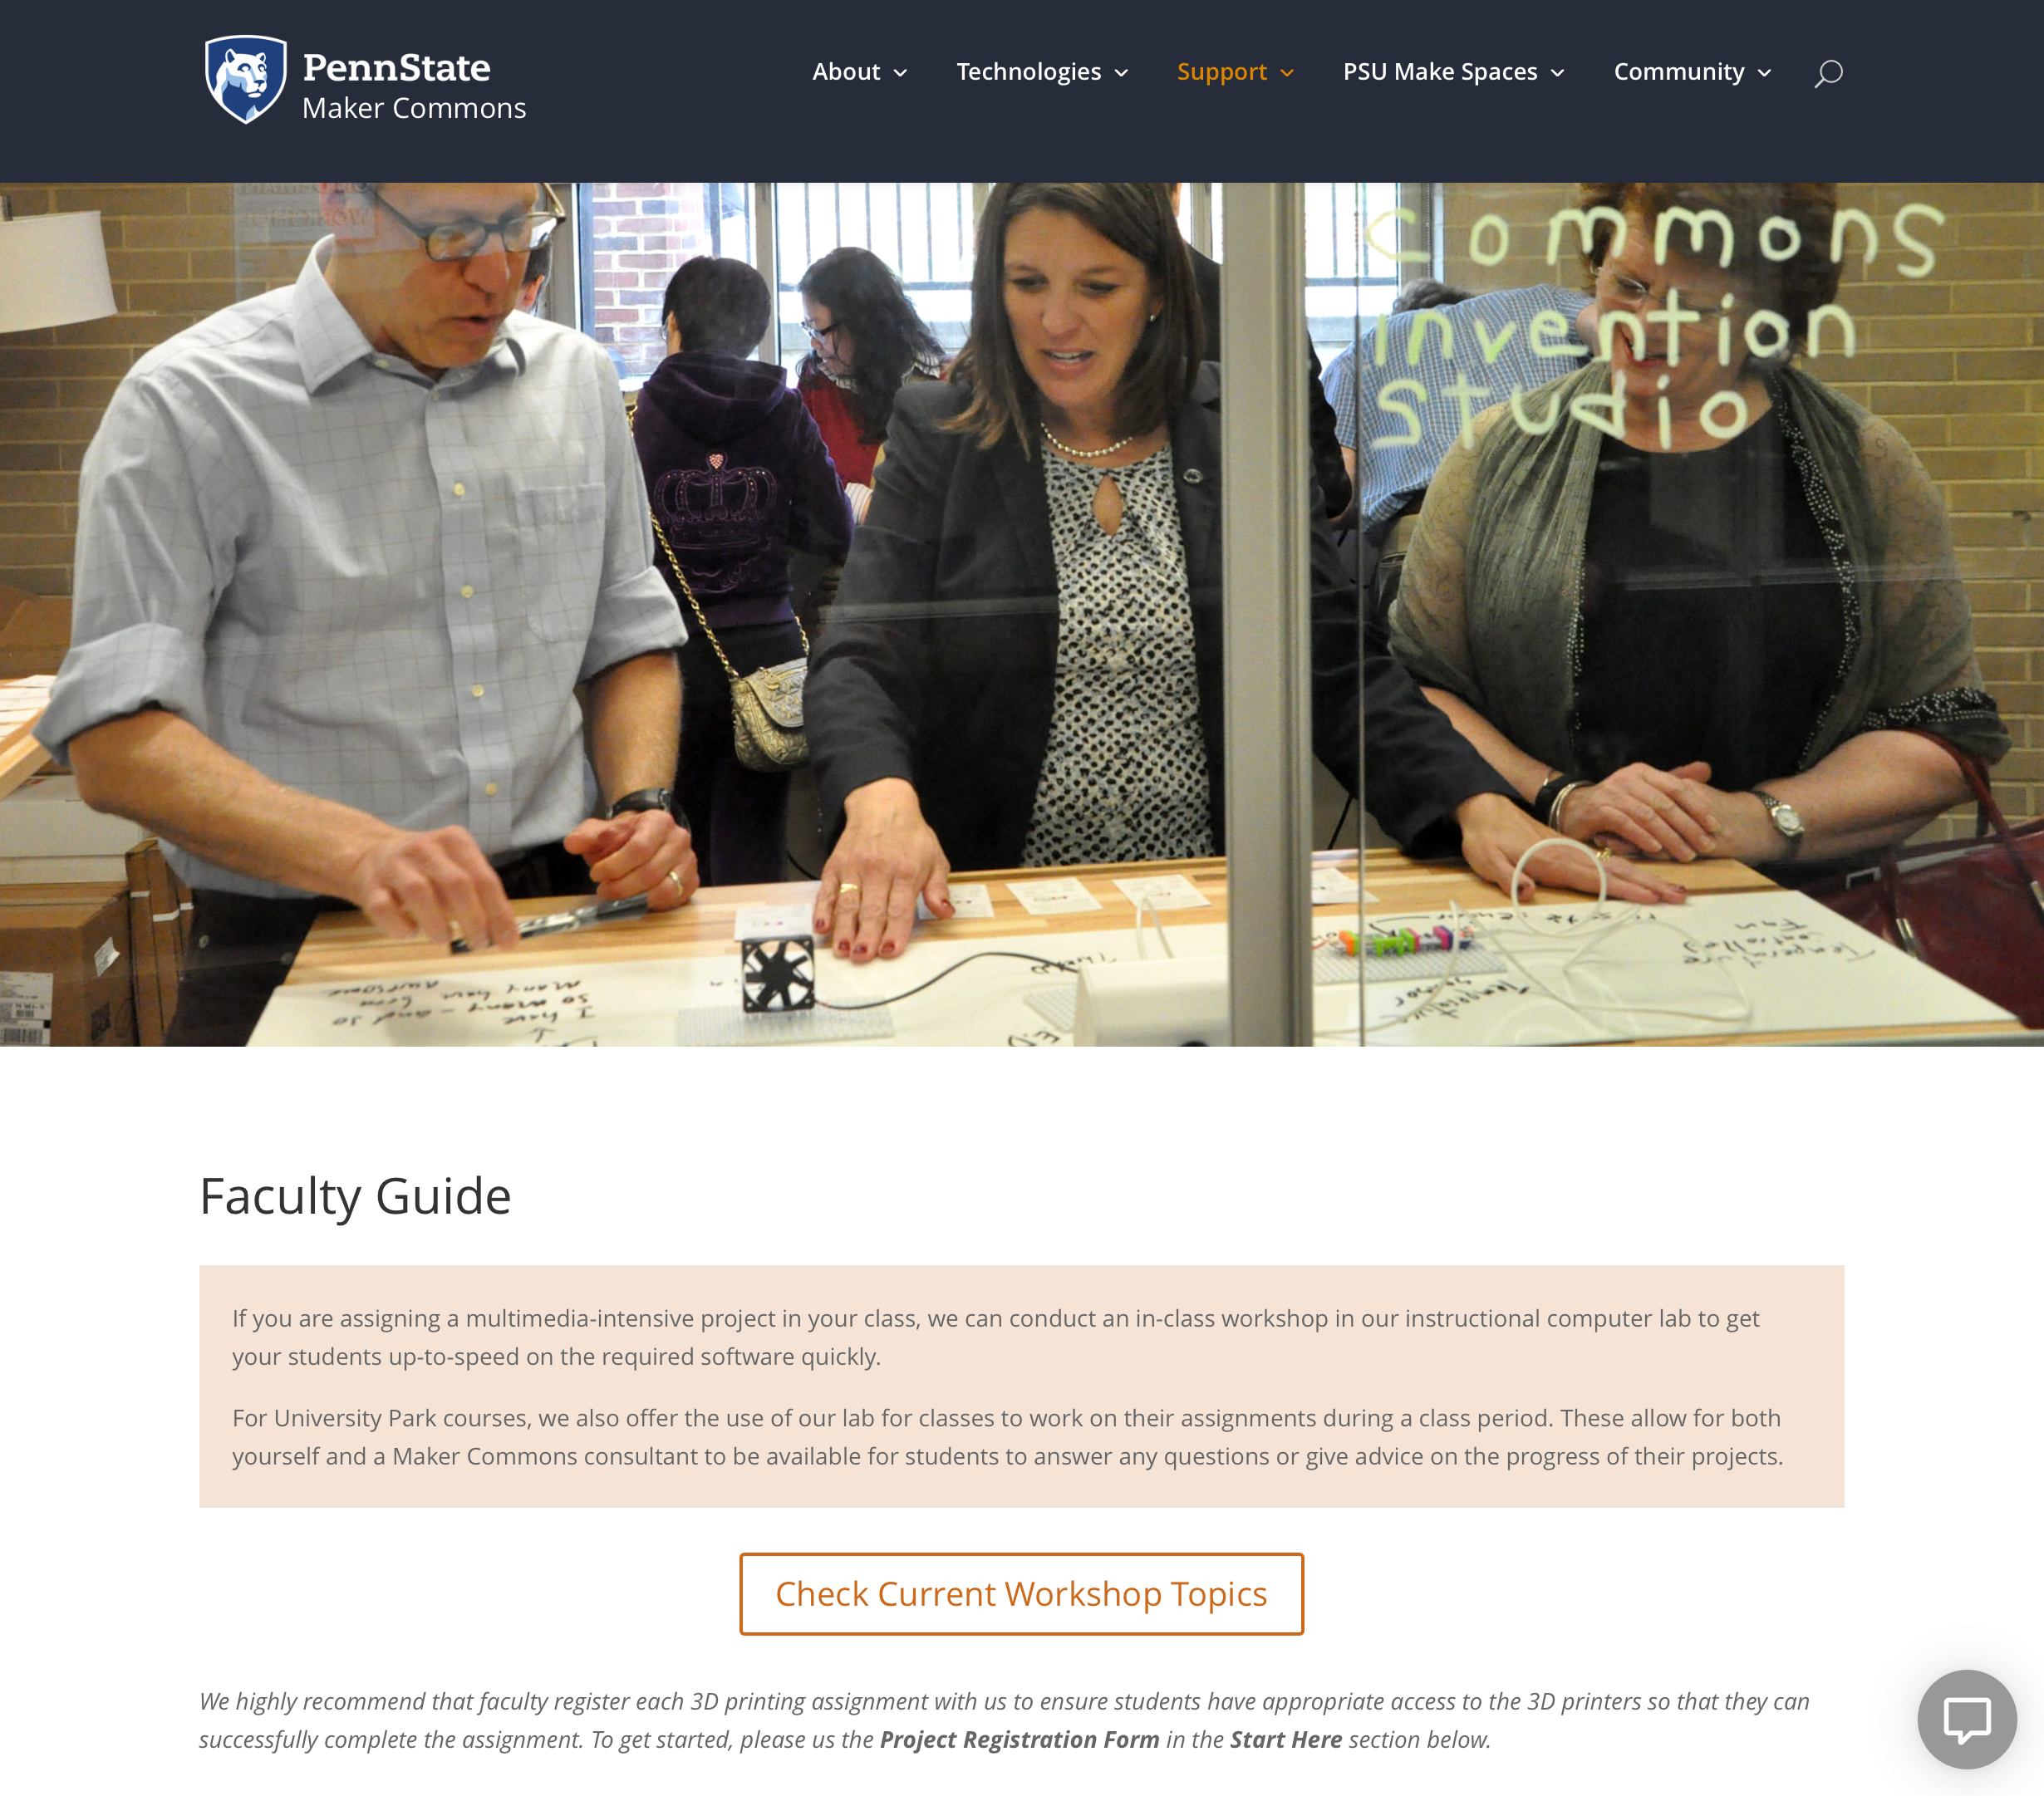Expand the Community dropdown chevron
The width and height of the screenshot is (2044, 1796).
click(x=1764, y=73)
